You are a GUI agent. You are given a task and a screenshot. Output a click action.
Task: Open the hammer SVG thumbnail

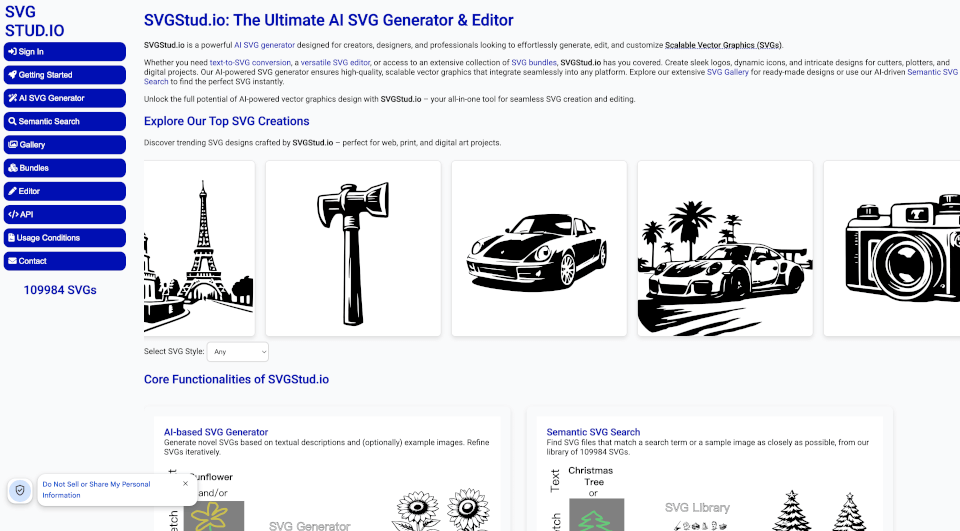point(353,249)
